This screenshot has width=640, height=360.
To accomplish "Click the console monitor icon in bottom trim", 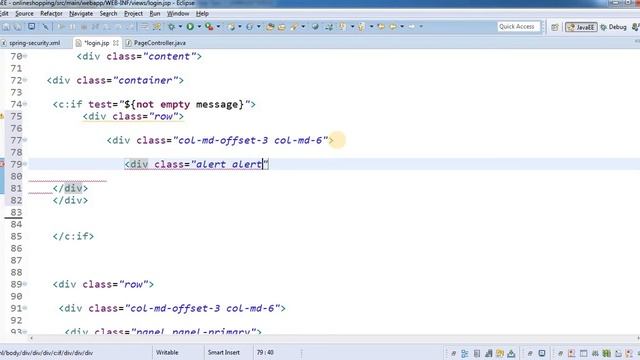I will [542, 353].
